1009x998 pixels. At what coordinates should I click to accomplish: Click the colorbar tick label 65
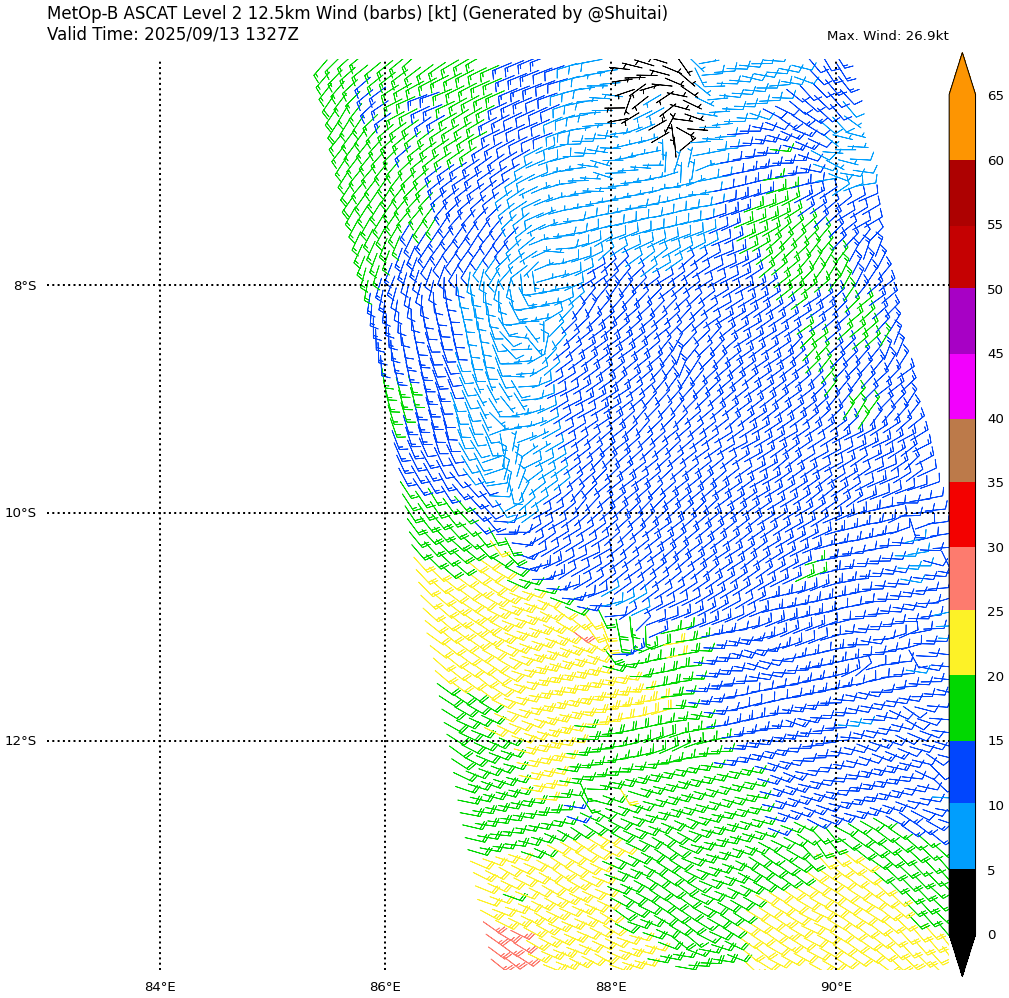click(995, 96)
